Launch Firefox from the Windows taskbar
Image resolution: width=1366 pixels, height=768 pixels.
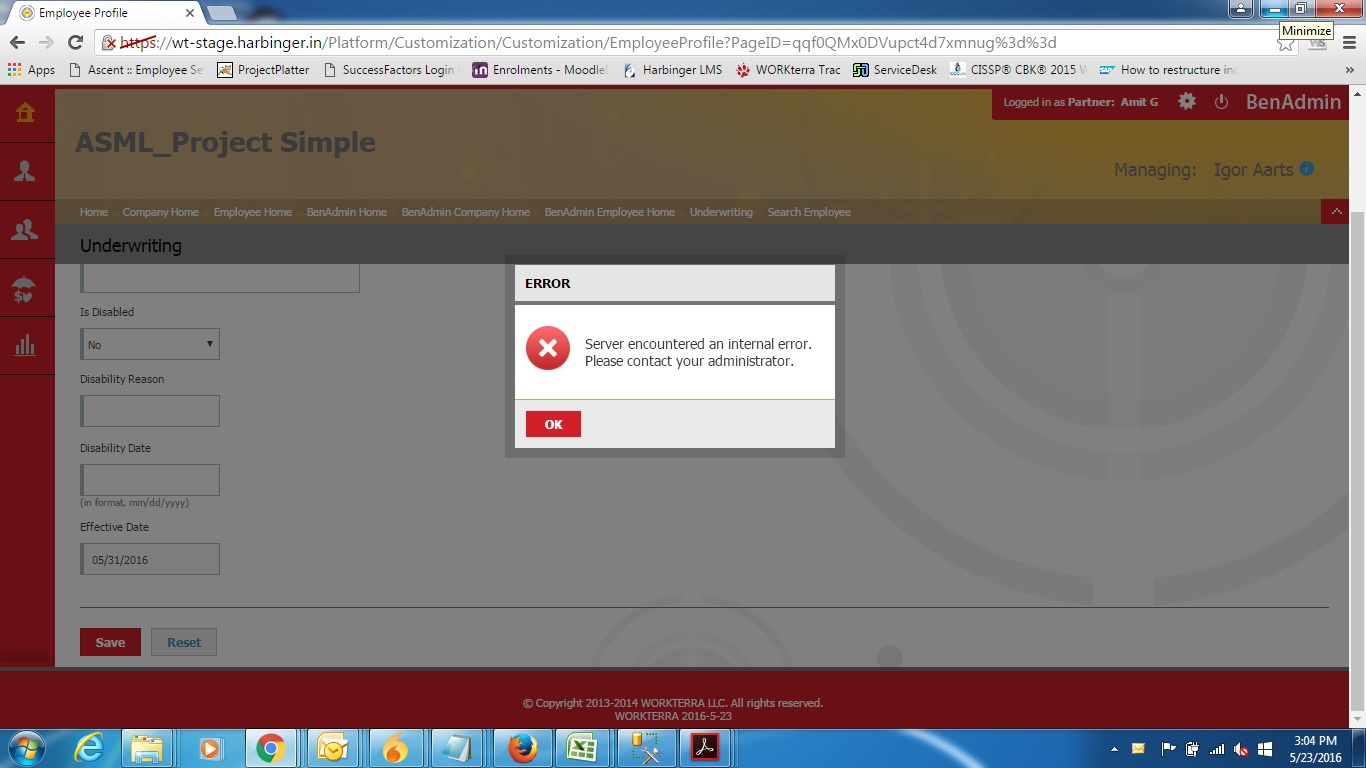(522, 748)
